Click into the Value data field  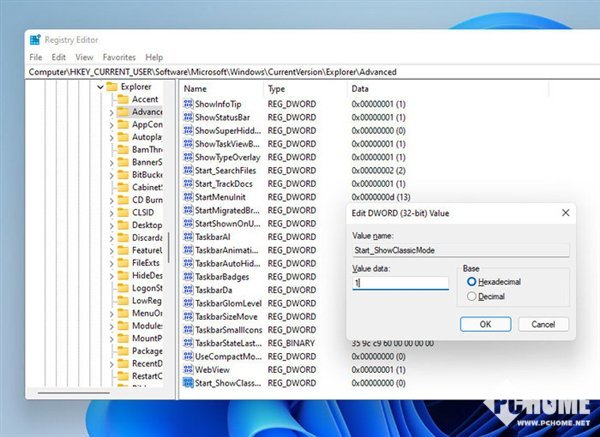coord(400,283)
